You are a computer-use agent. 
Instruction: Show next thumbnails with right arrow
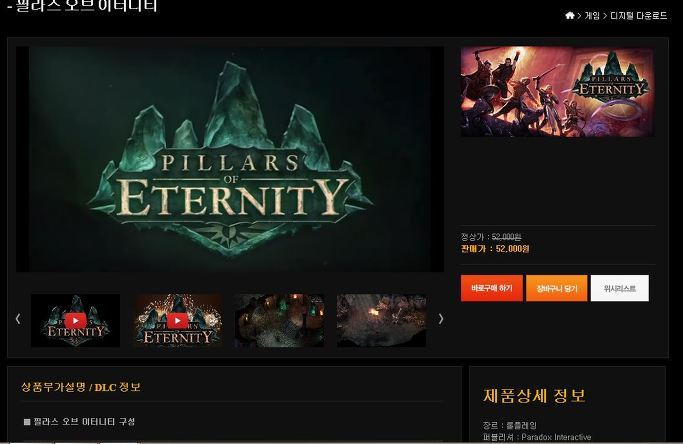coord(441,319)
